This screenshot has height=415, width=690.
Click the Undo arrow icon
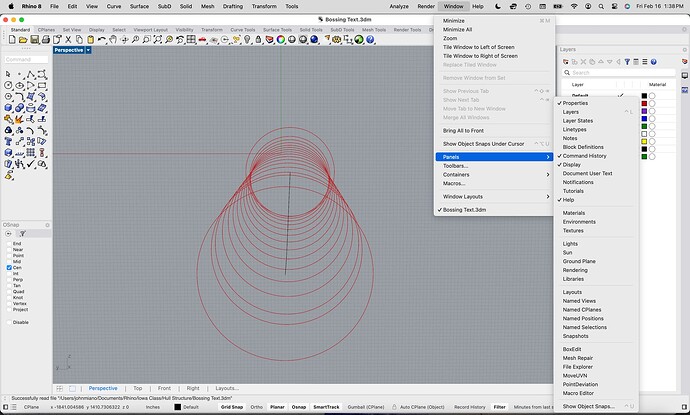coord(102,40)
